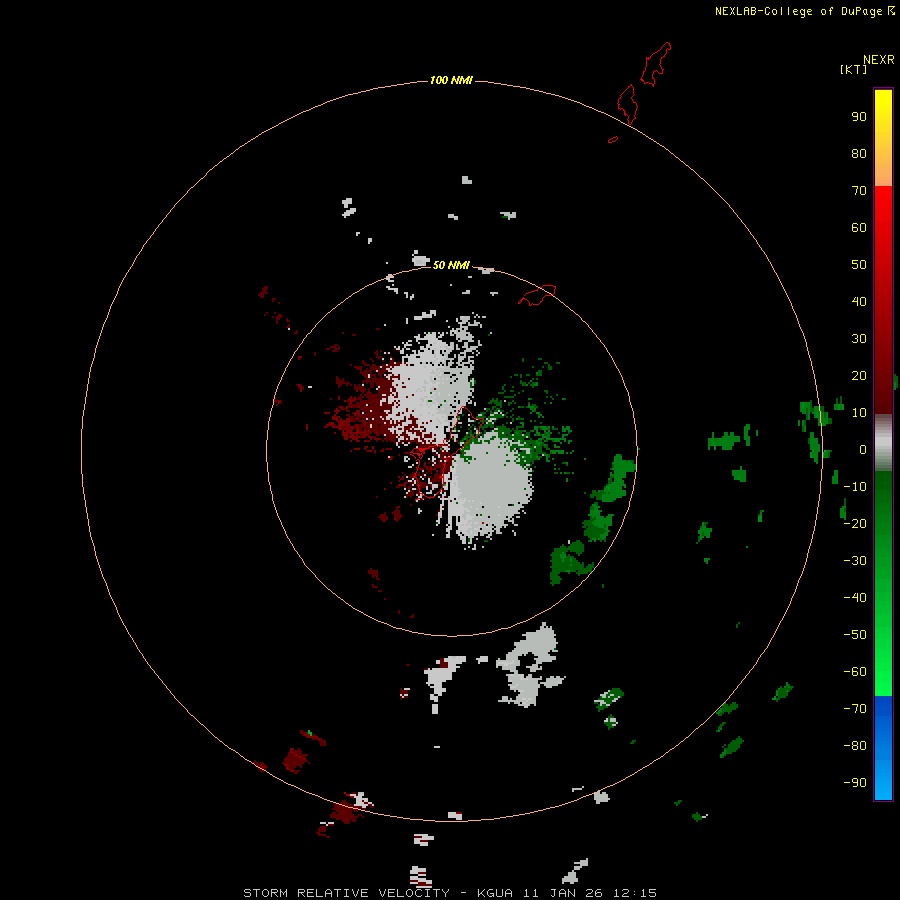Click the -40 value on velocity scale

pos(855,598)
